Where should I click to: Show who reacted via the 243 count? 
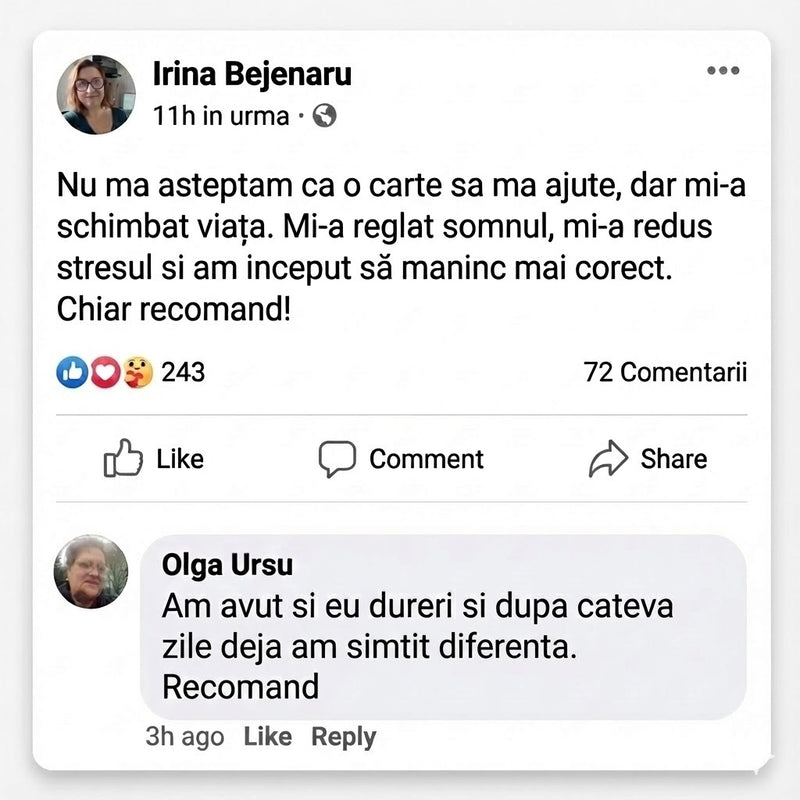[x=183, y=373]
